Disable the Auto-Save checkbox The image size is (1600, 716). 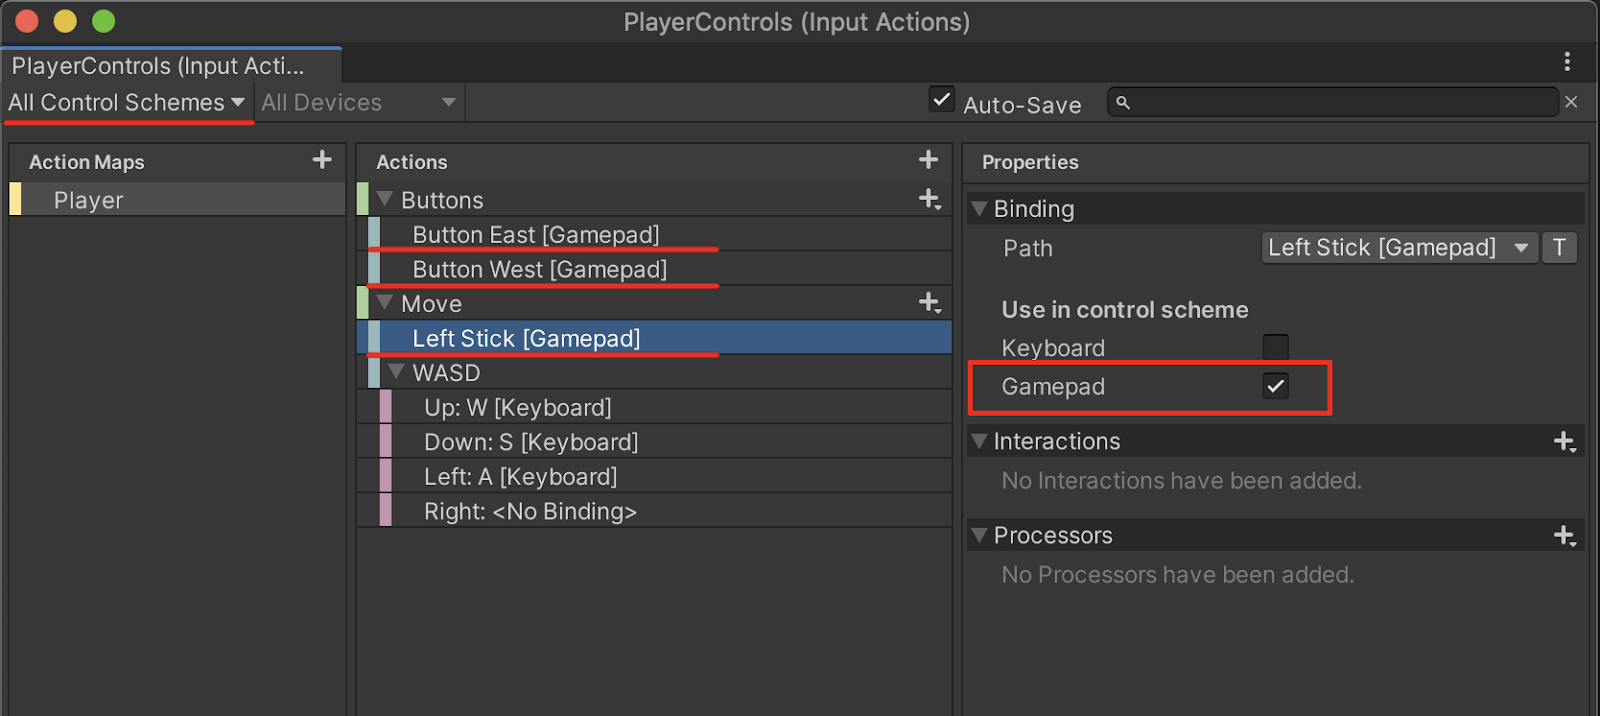pos(941,100)
